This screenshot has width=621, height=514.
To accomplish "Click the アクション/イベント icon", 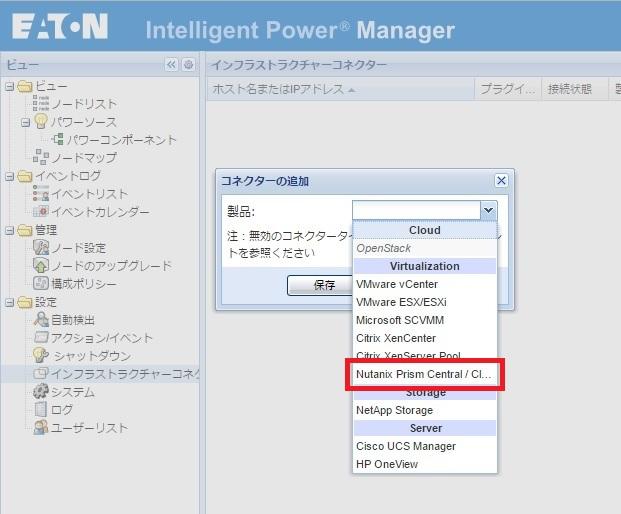I will [x=41, y=337].
